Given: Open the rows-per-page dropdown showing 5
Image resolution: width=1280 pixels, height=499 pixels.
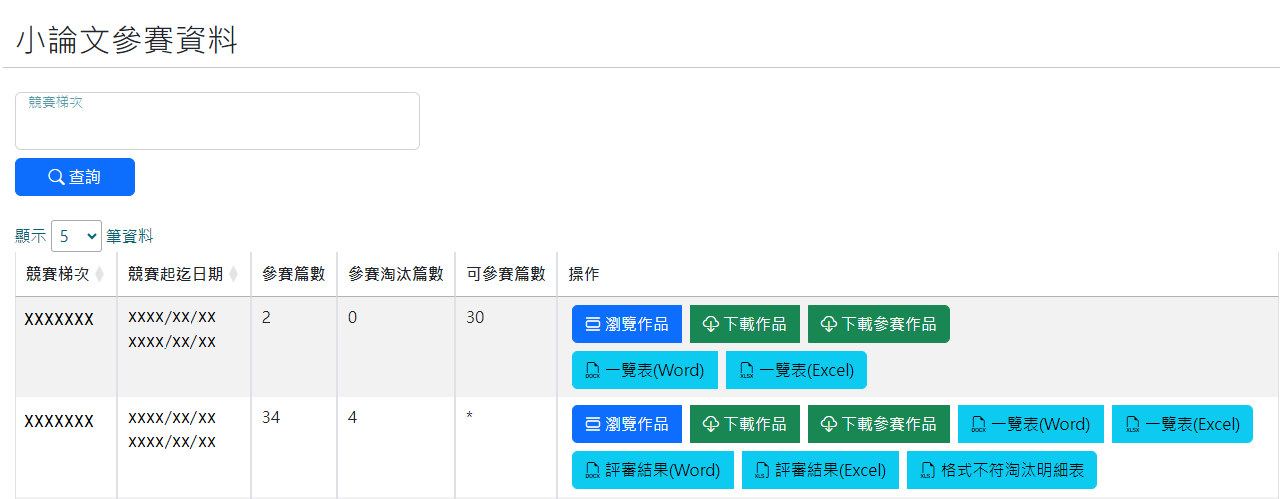Looking at the screenshot, I should point(76,236).
